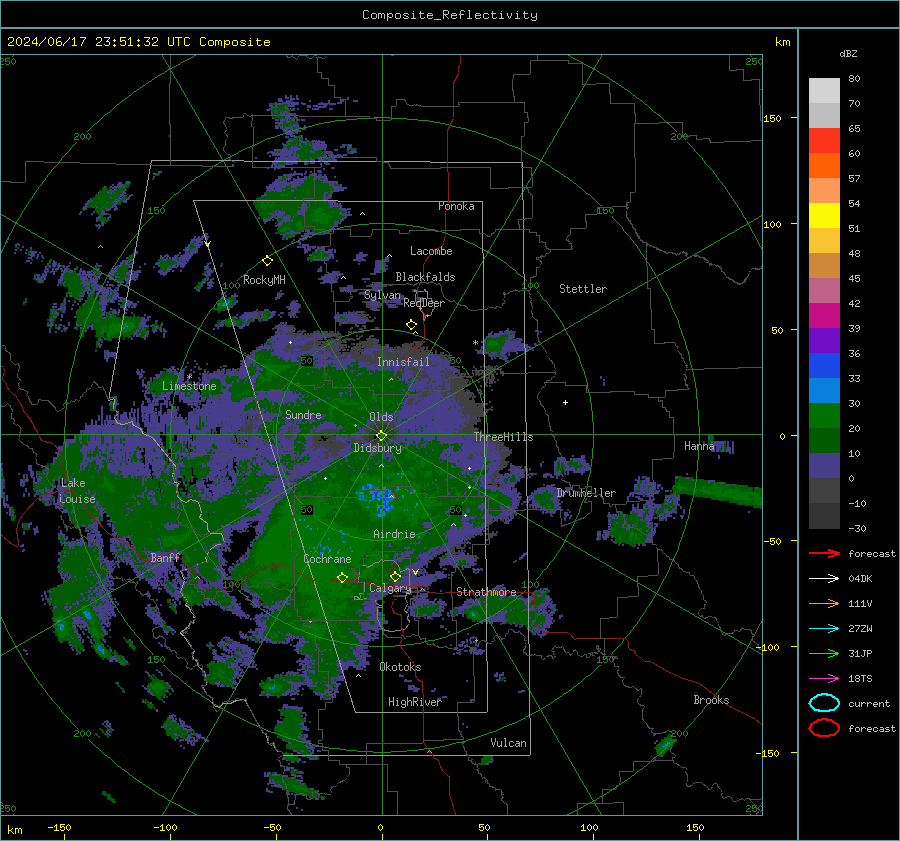
Task: Click the Strathmore city label
Action: click(x=486, y=592)
